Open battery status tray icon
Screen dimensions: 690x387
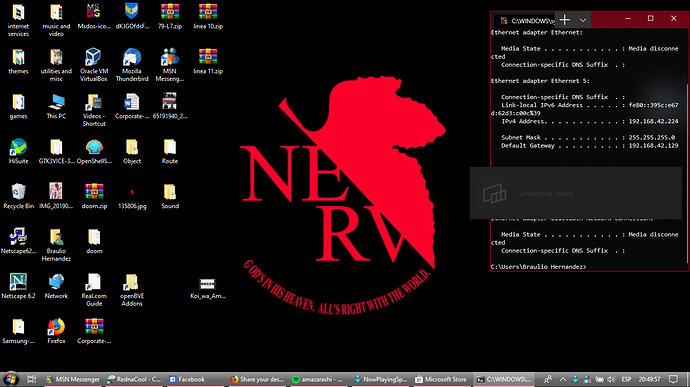(x=599, y=379)
